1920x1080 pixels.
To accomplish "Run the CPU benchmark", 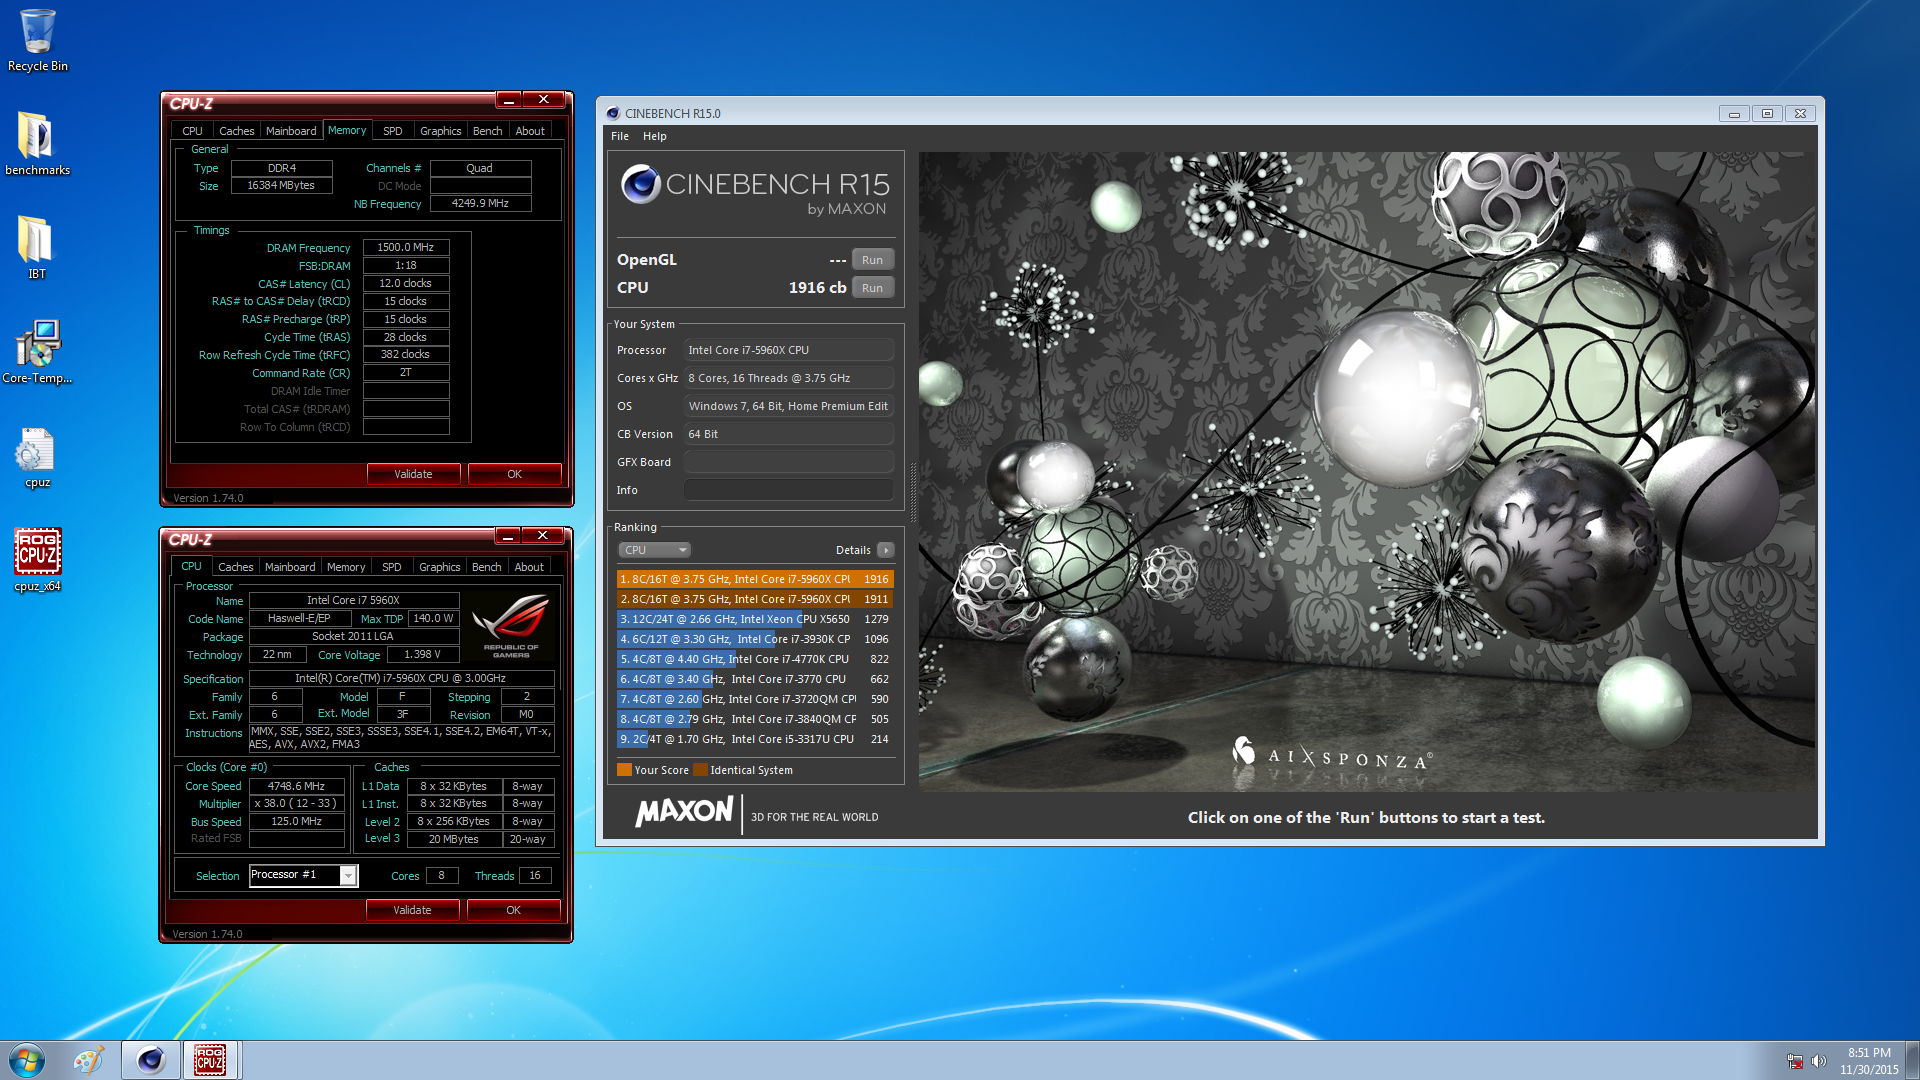I will tap(872, 288).
